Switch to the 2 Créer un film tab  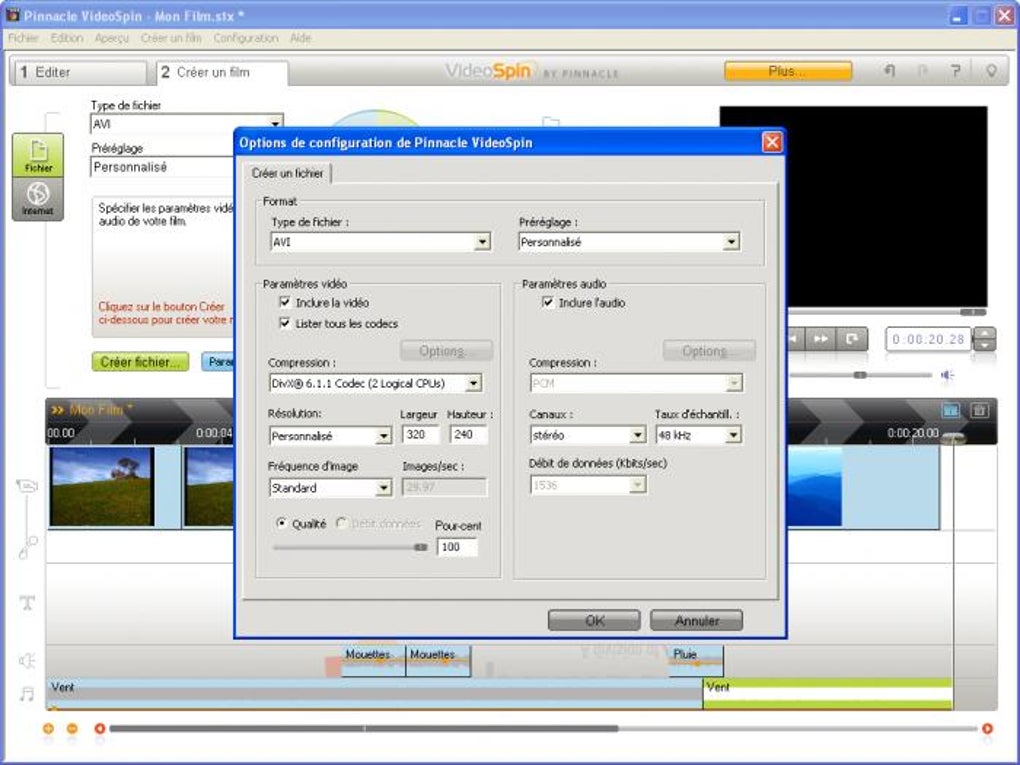[x=222, y=72]
